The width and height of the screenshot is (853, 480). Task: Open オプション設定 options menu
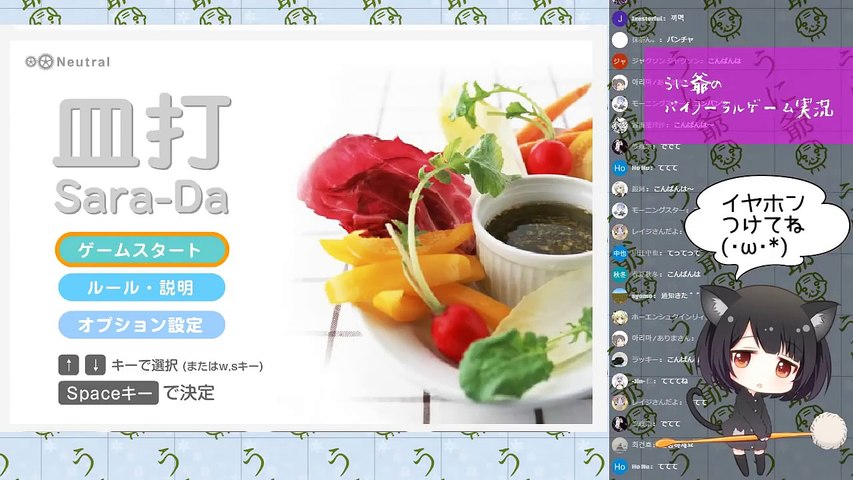tap(142, 325)
